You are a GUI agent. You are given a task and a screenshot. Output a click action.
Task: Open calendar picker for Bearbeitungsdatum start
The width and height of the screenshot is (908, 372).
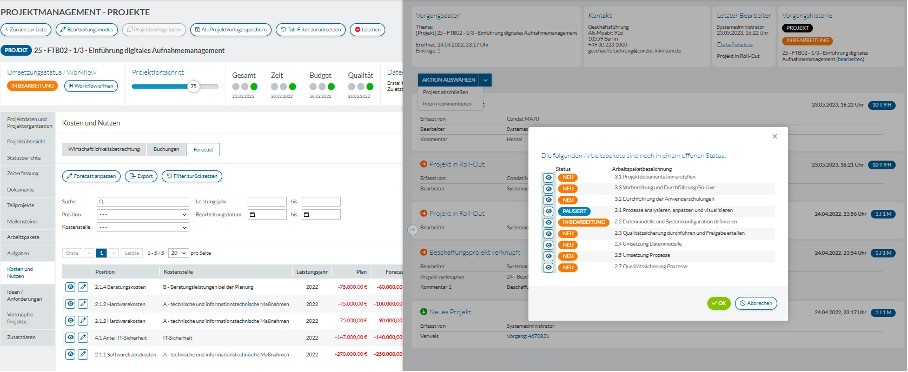(x=252, y=215)
